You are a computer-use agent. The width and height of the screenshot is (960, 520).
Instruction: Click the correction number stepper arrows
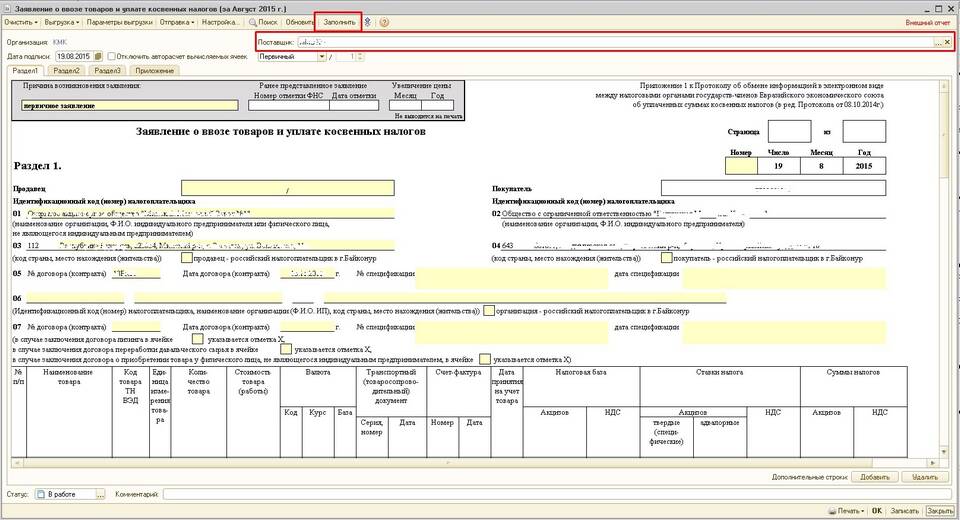tap(360, 56)
